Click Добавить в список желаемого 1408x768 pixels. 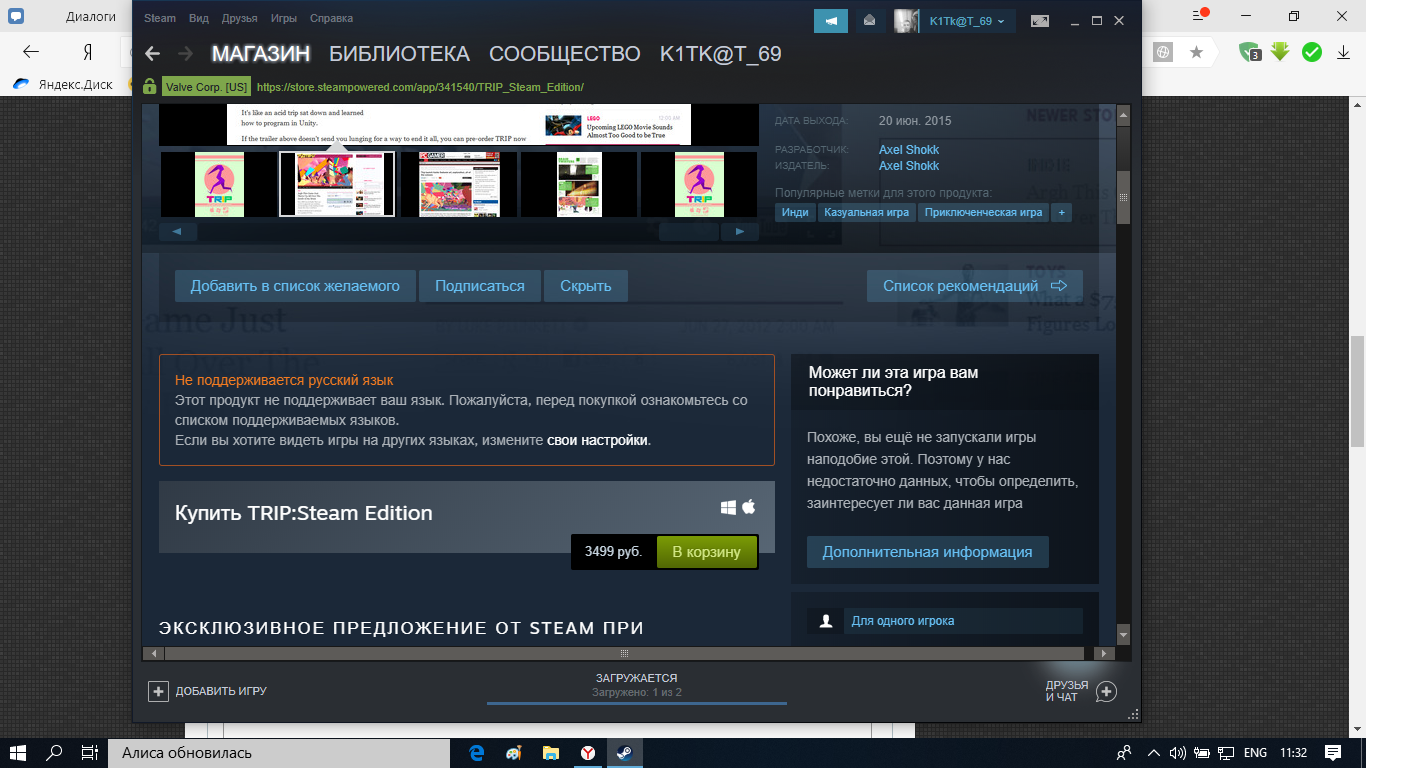coord(295,286)
